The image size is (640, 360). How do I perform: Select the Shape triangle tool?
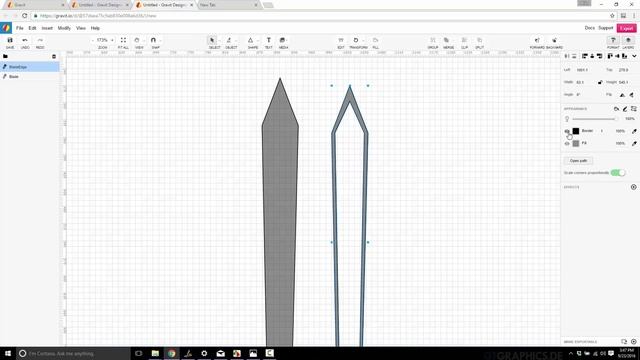click(x=250, y=40)
